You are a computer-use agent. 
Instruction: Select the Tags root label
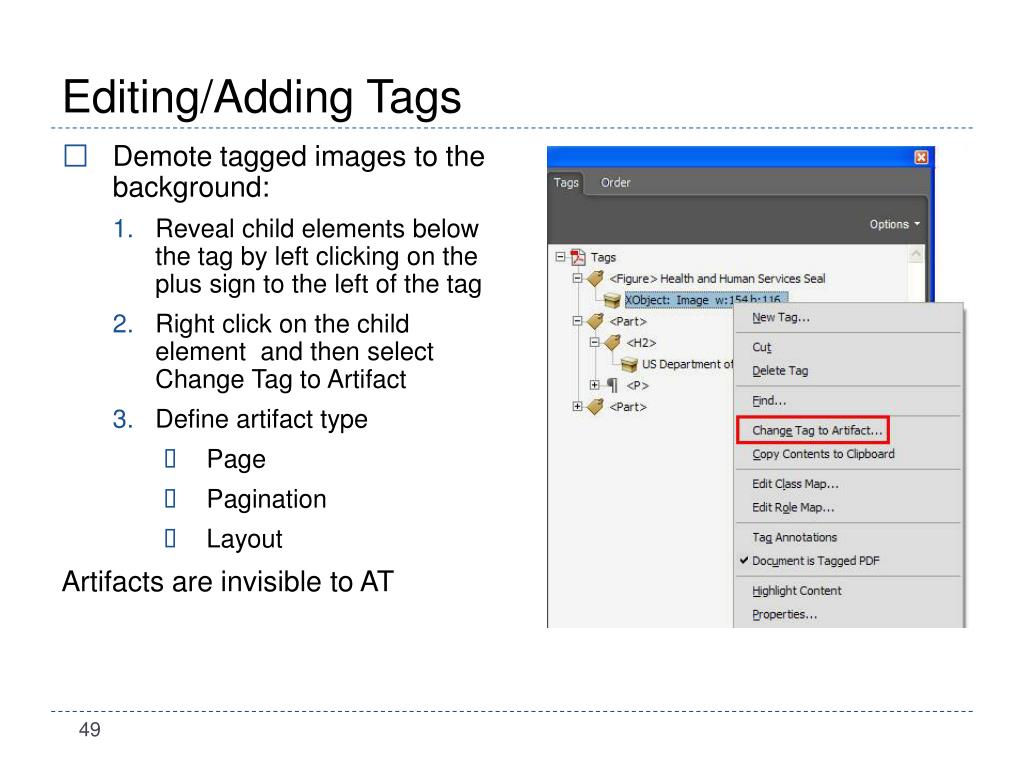(603, 257)
